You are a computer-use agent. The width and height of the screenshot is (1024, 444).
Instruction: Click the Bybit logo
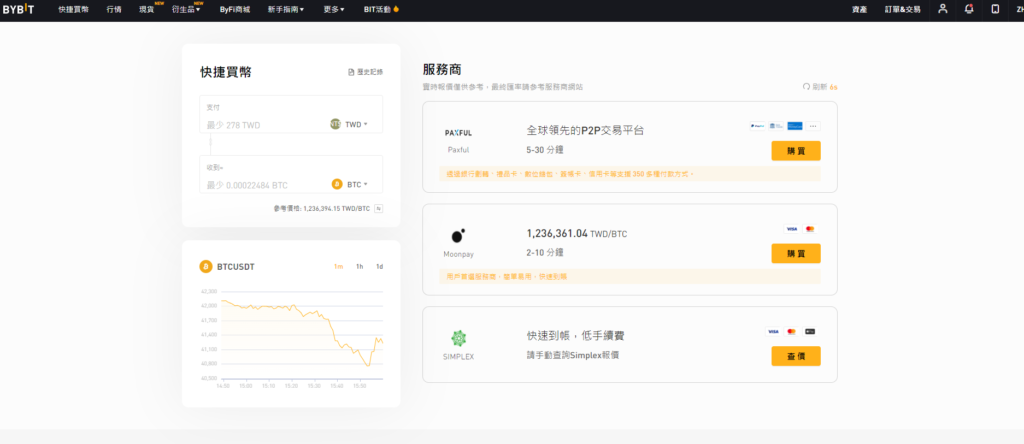click(19, 9)
